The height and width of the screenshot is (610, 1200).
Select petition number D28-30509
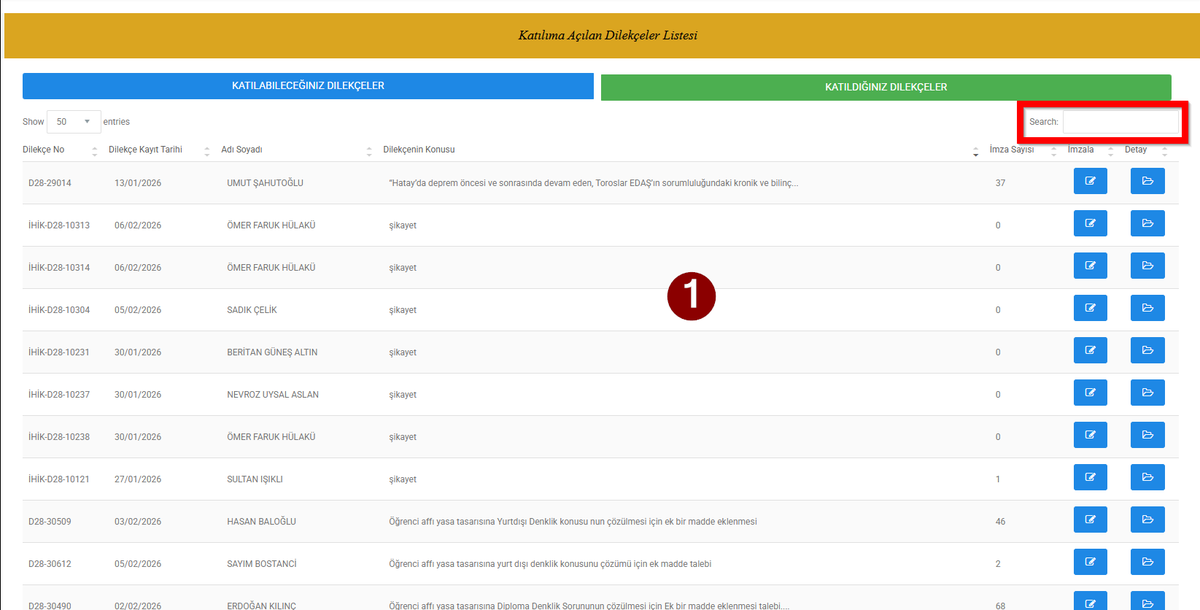50,521
